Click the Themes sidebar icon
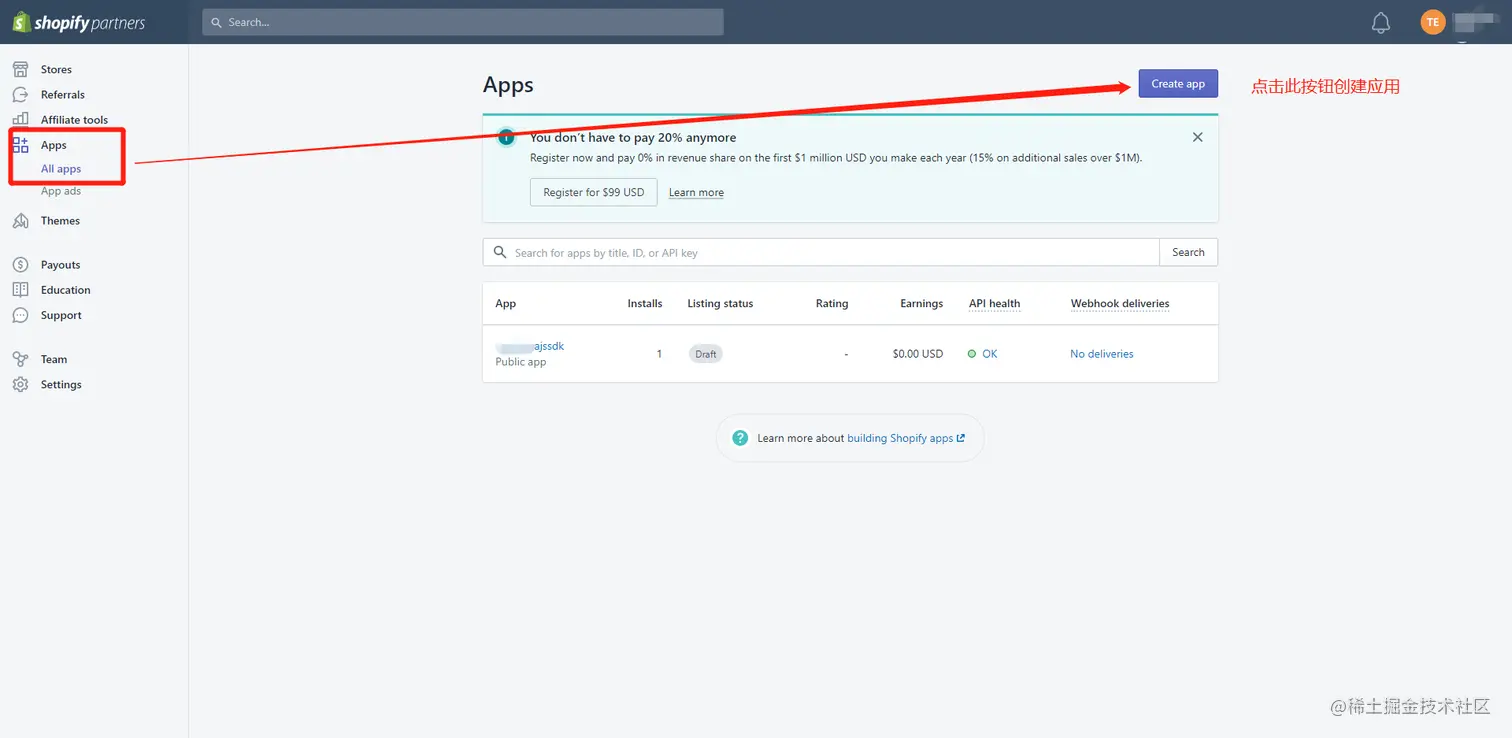The width and height of the screenshot is (1512, 738). coord(20,220)
